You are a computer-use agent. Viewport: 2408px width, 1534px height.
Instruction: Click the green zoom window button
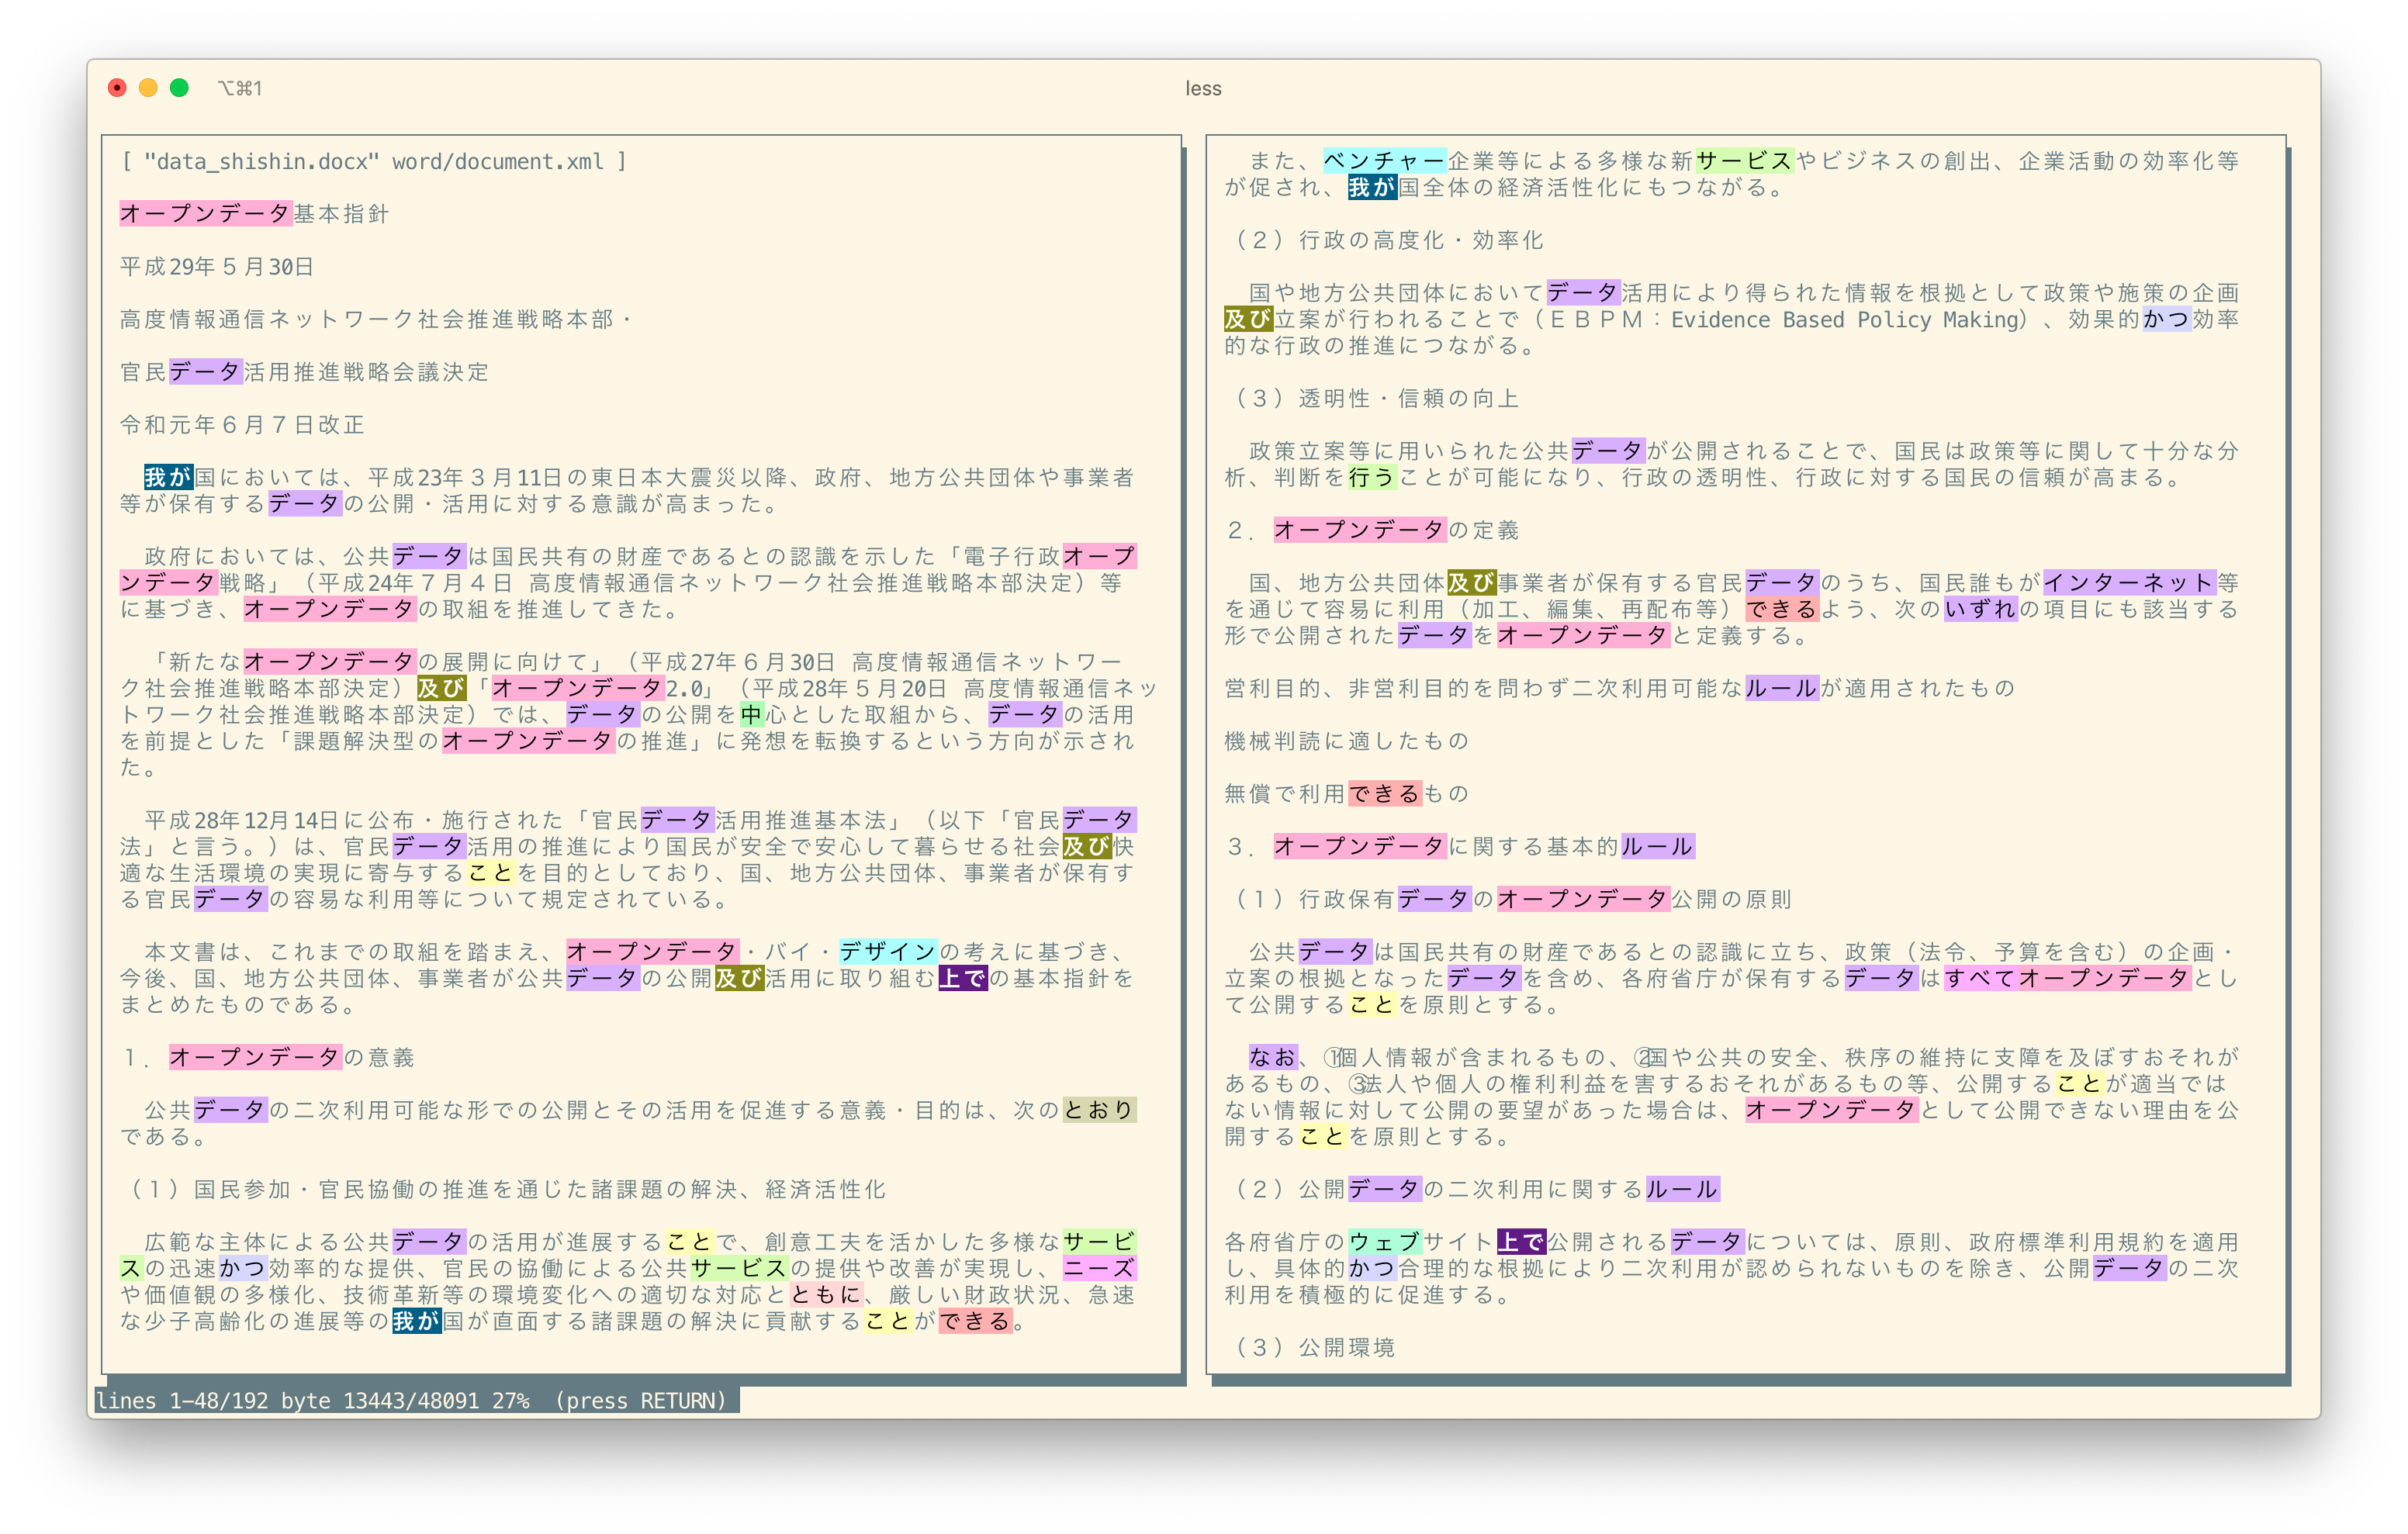point(179,88)
